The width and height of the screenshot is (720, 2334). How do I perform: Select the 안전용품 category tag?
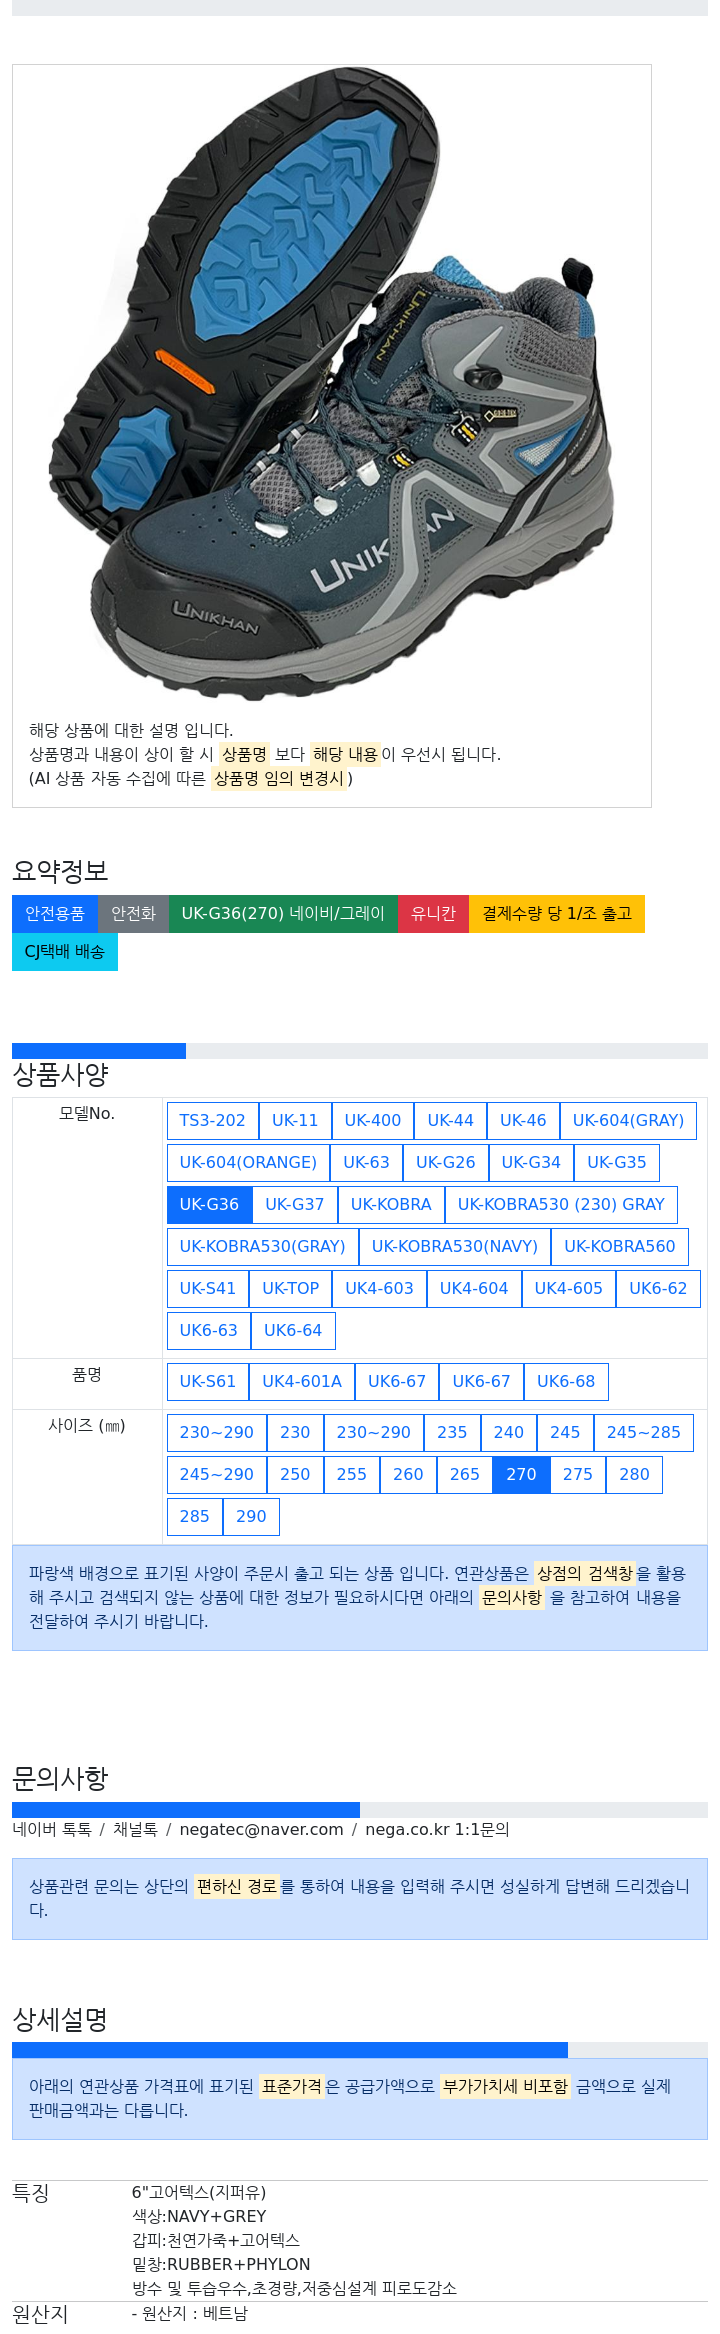pos(55,914)
